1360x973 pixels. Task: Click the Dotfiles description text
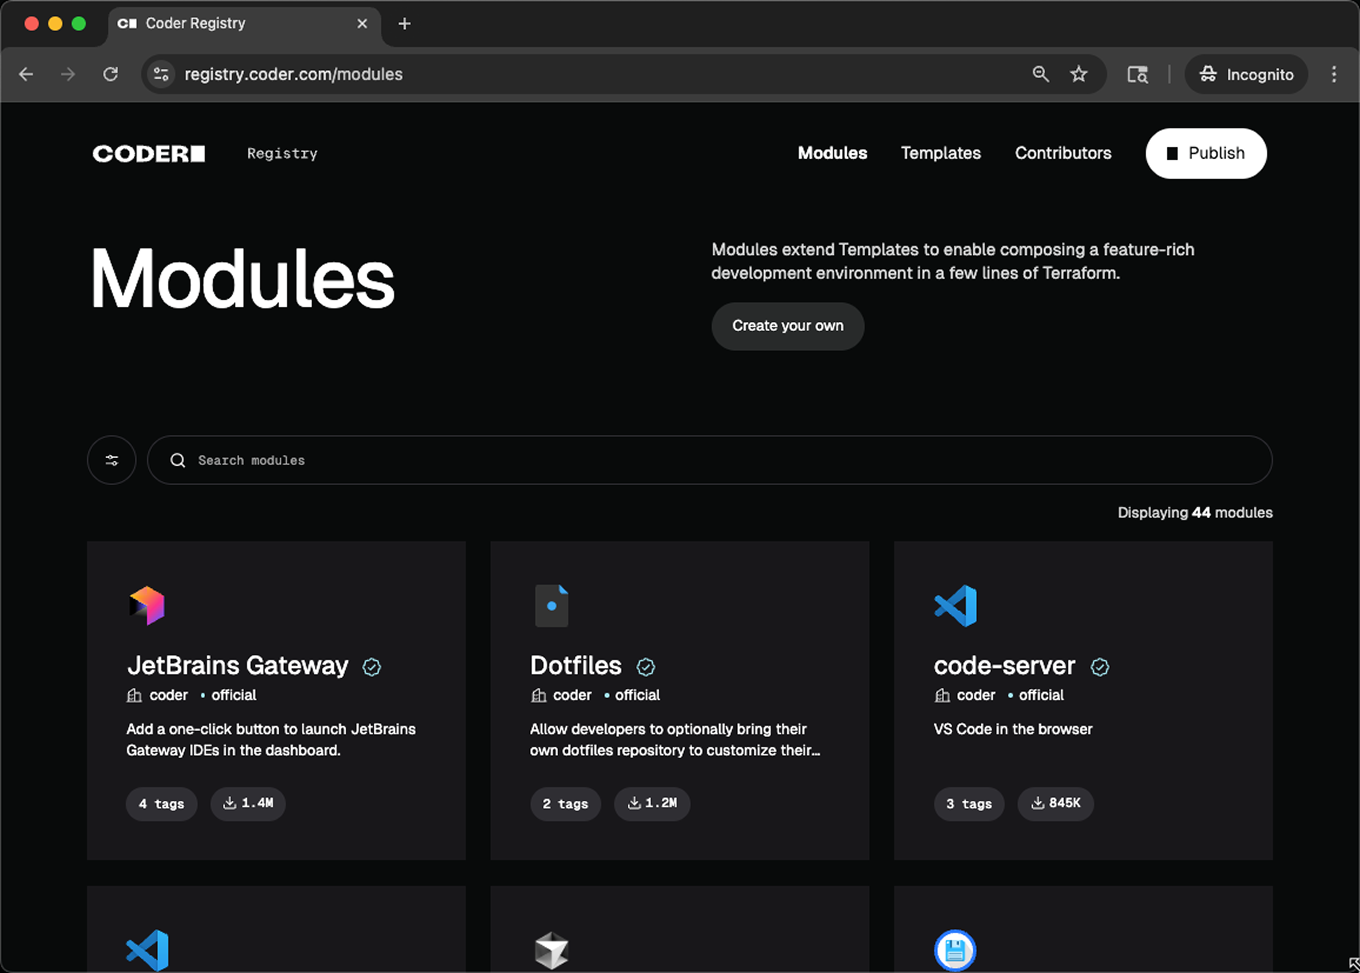click(x=675, y=740)
